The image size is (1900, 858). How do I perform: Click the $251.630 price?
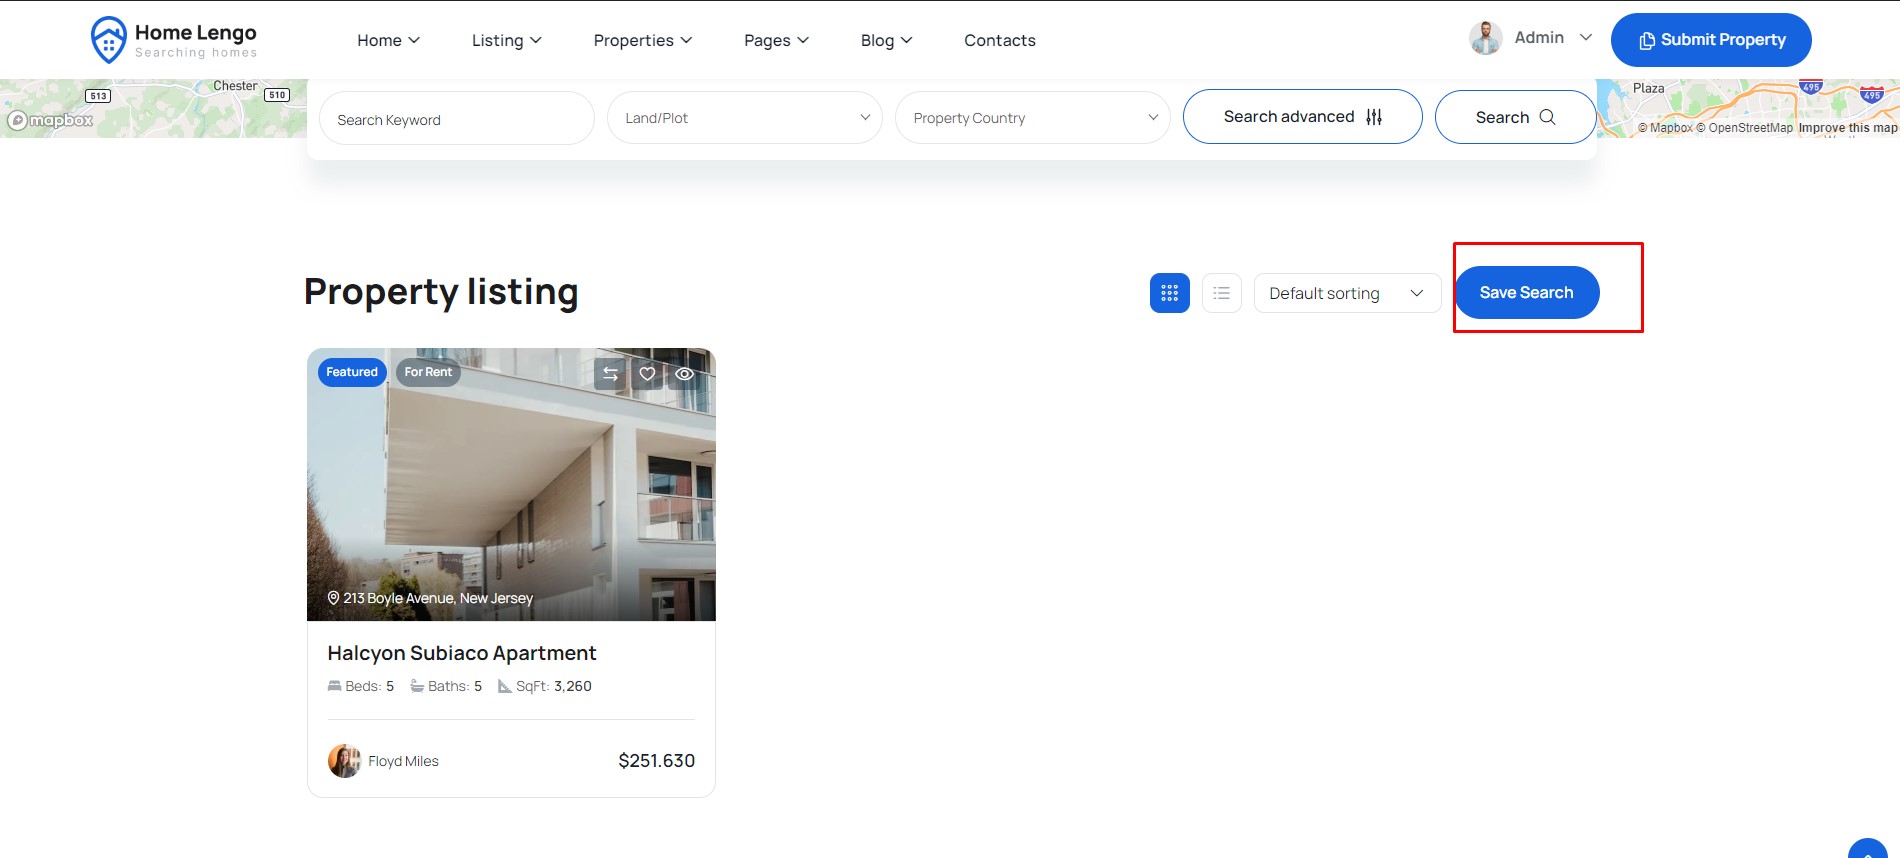pos(656,761)
